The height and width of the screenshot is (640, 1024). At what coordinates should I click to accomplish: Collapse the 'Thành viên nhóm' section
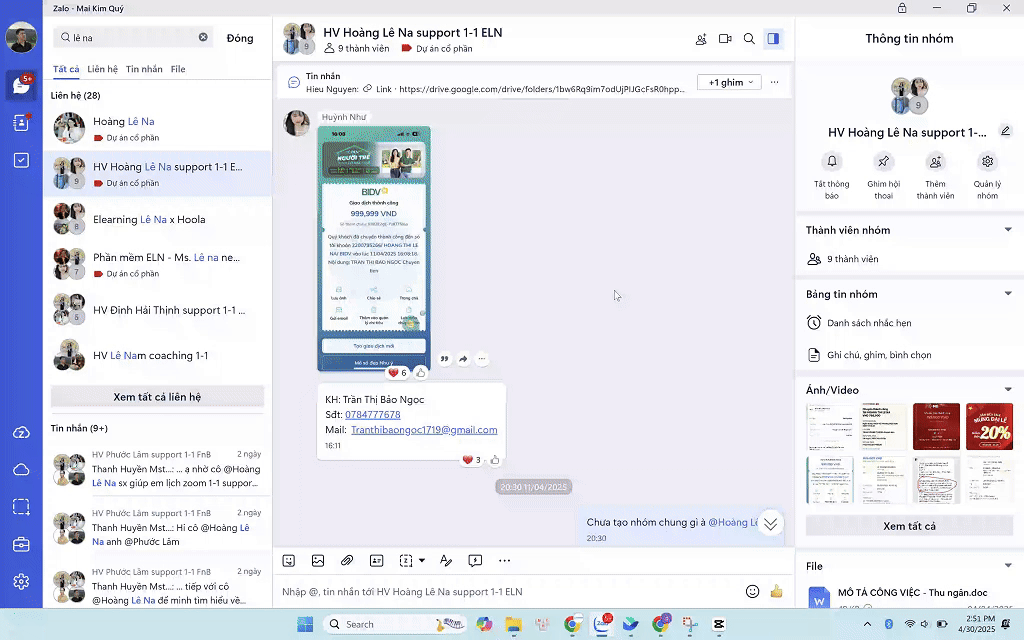(x=1008, y=230)
